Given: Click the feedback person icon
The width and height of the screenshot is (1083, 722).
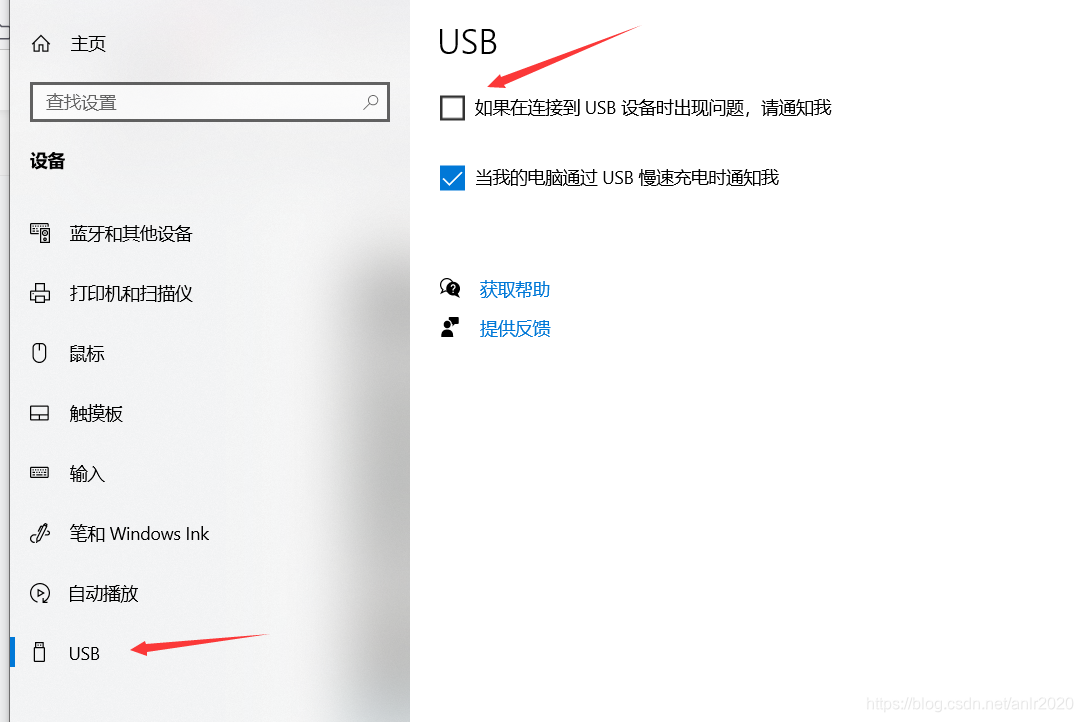Looking at the screenshot, I should coord(450,327).
